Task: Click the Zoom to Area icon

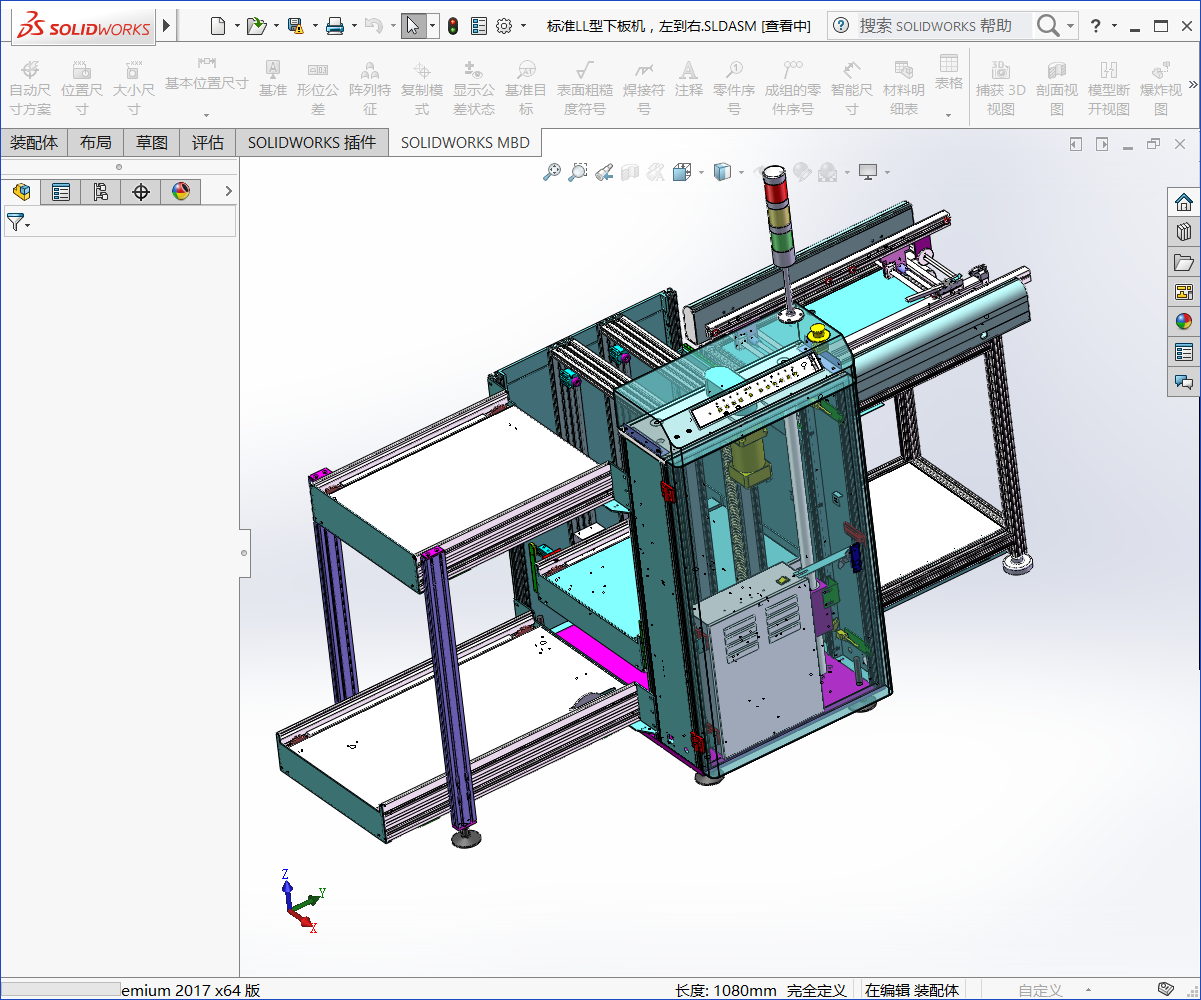Action: point(577,172)
